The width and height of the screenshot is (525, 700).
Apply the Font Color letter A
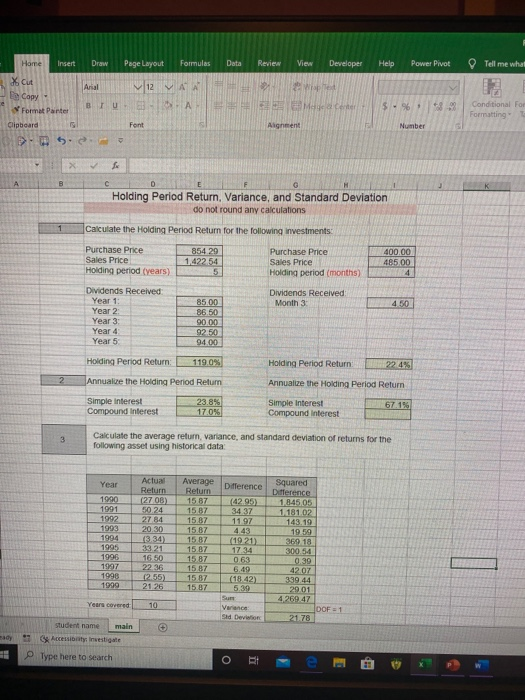(x=188, y=106)
